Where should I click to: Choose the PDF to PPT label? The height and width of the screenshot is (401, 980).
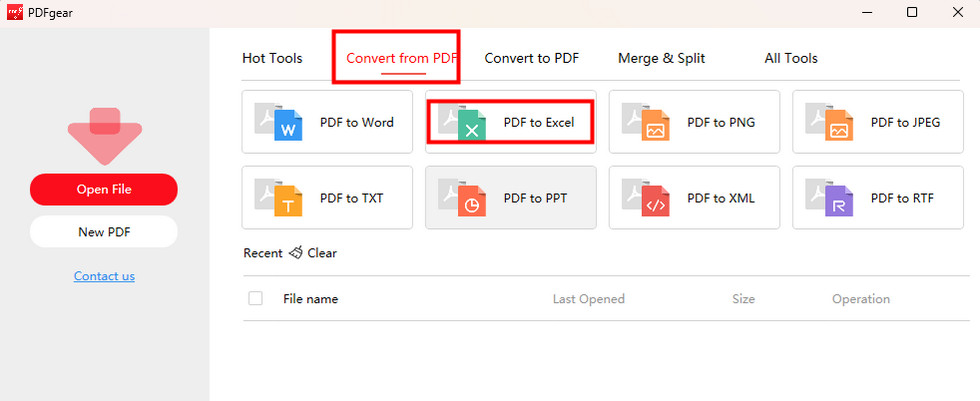coord(536,199)
